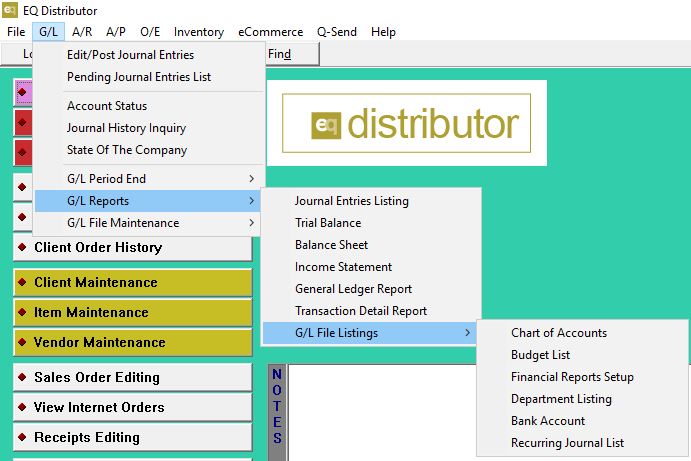691x461 pixels.
Task: Choose Pending Journal Entries List
Action: pyautogui.click(x=149, y=77)
